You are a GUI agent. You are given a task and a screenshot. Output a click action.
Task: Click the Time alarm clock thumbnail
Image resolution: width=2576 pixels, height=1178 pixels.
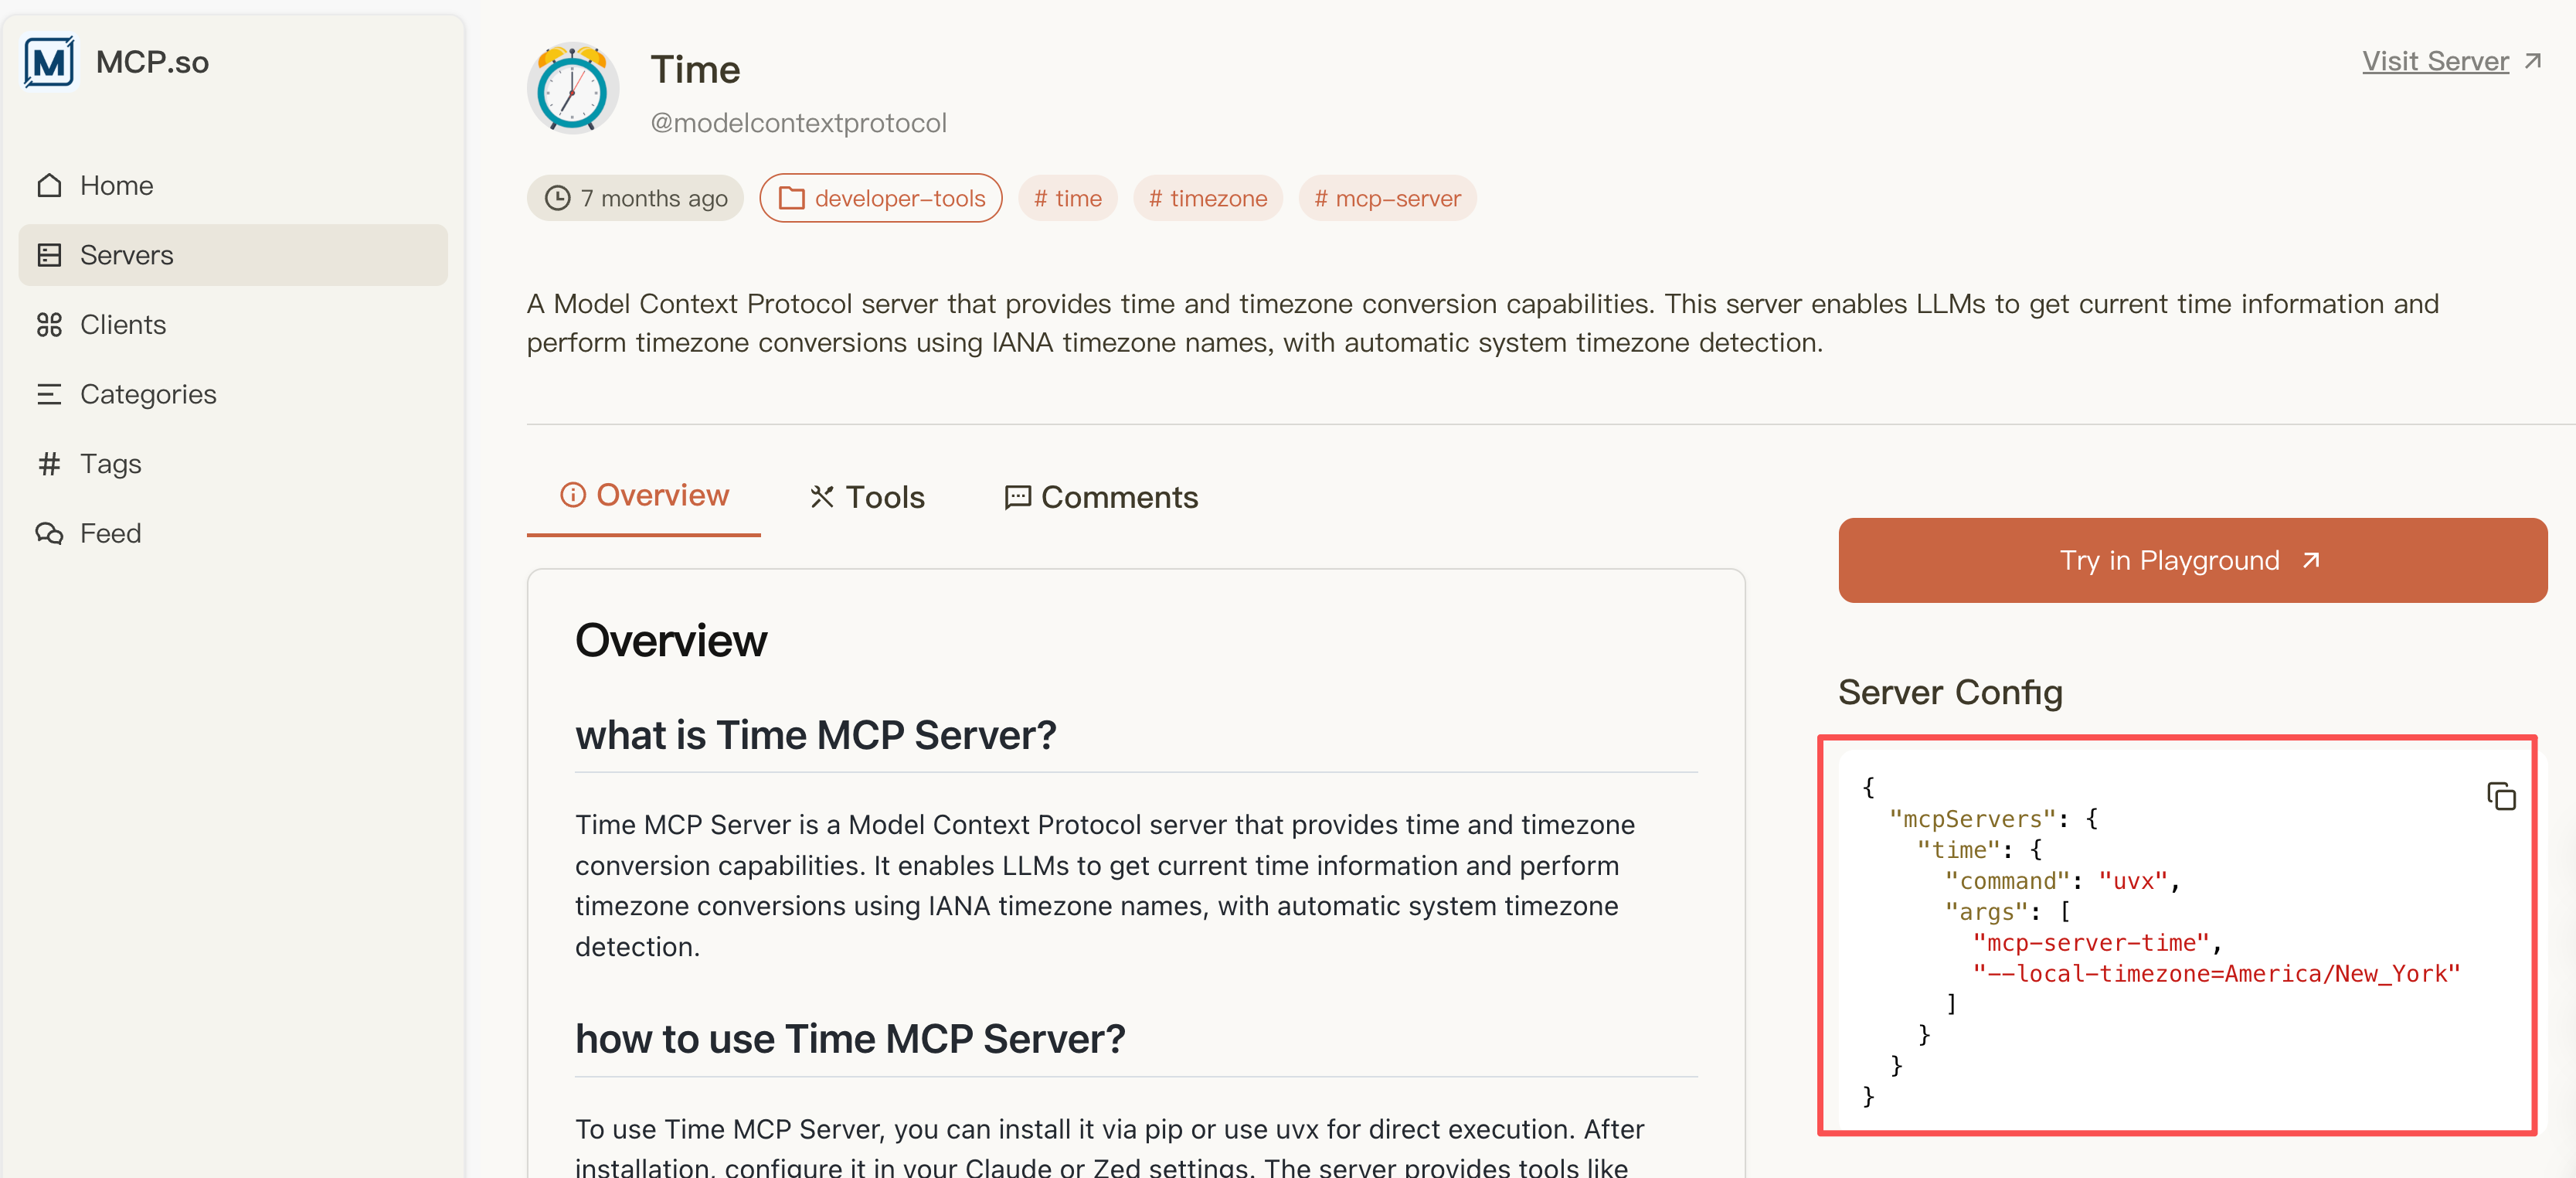[x=572, y=90]
